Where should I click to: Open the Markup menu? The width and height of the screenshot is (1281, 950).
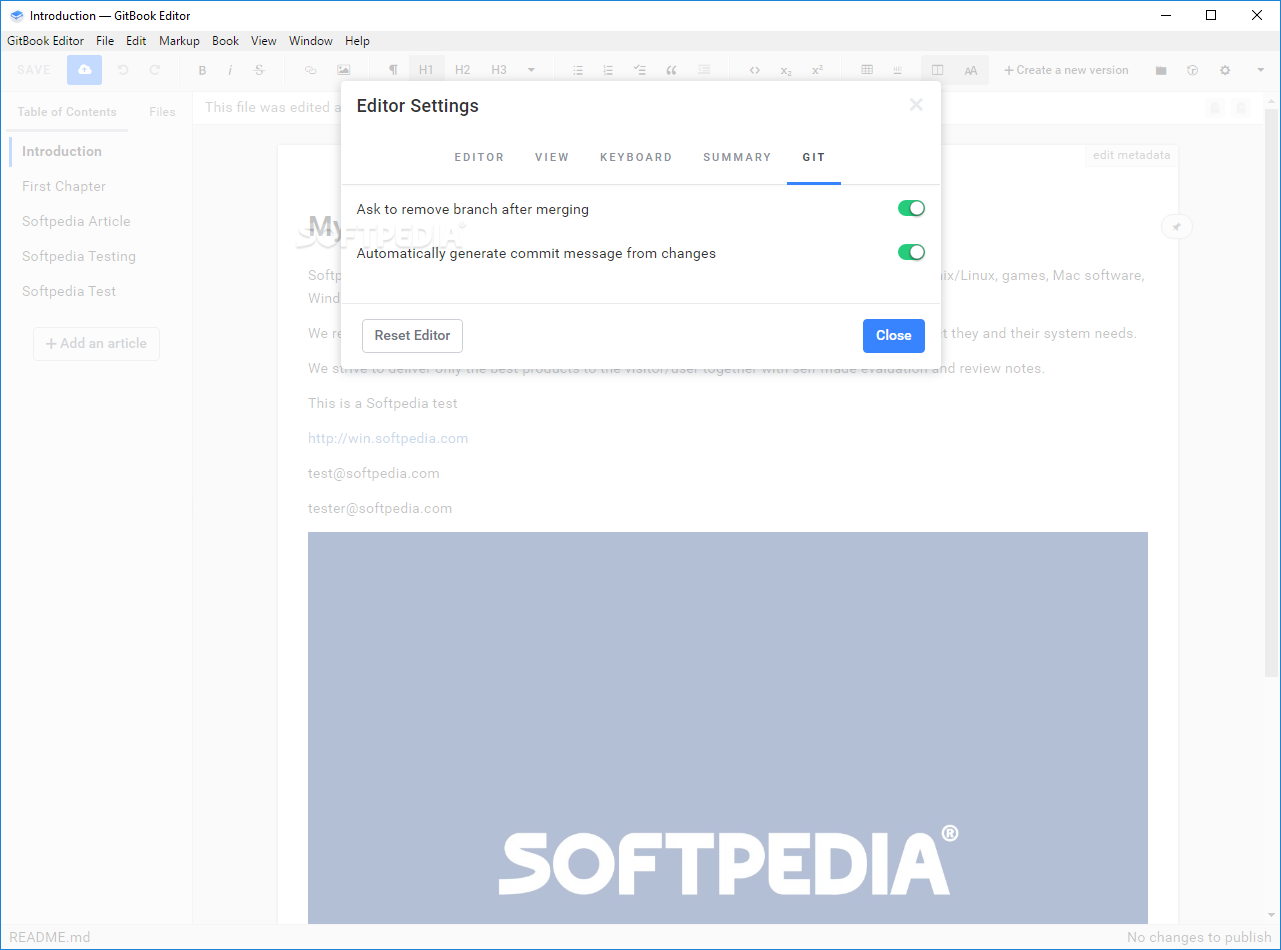(180, 41)
